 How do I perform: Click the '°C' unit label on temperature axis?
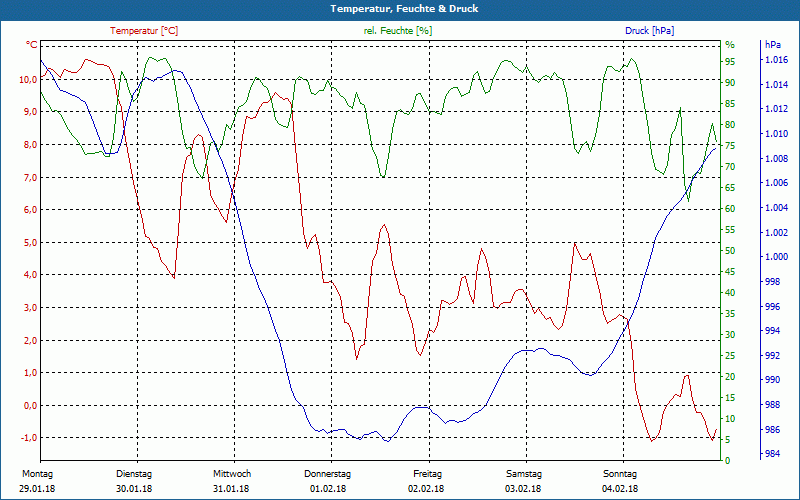pyautogui.click(x=32, y=45)
